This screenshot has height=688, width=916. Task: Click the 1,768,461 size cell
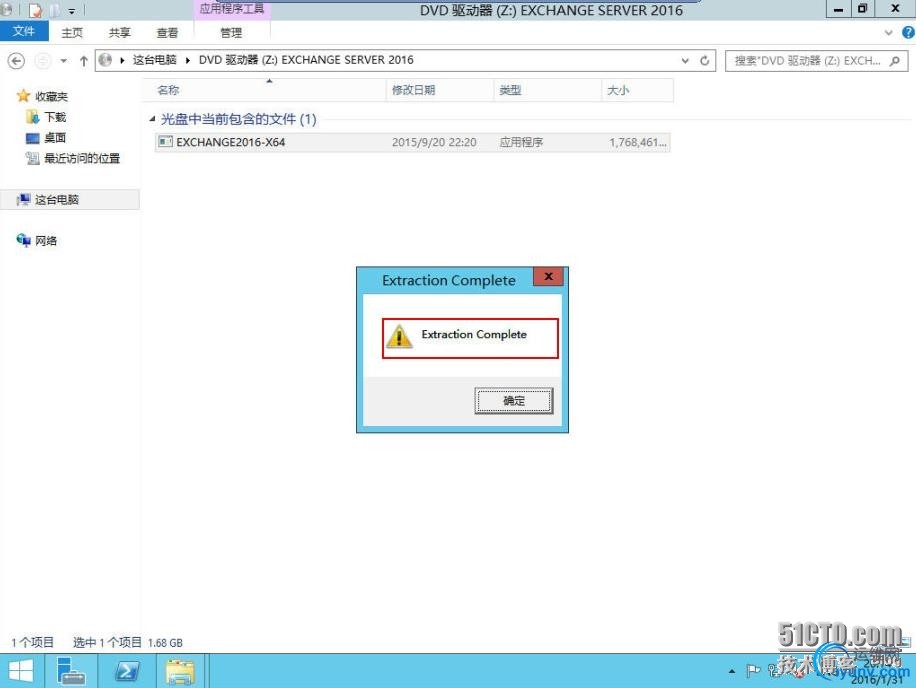point(637,142)
